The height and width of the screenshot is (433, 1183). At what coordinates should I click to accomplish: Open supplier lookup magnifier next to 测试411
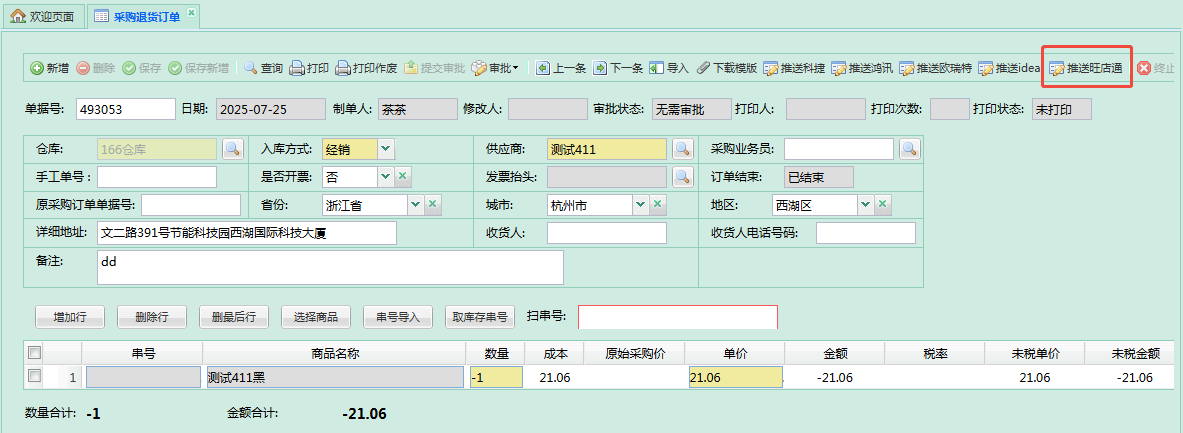point(682,149)
